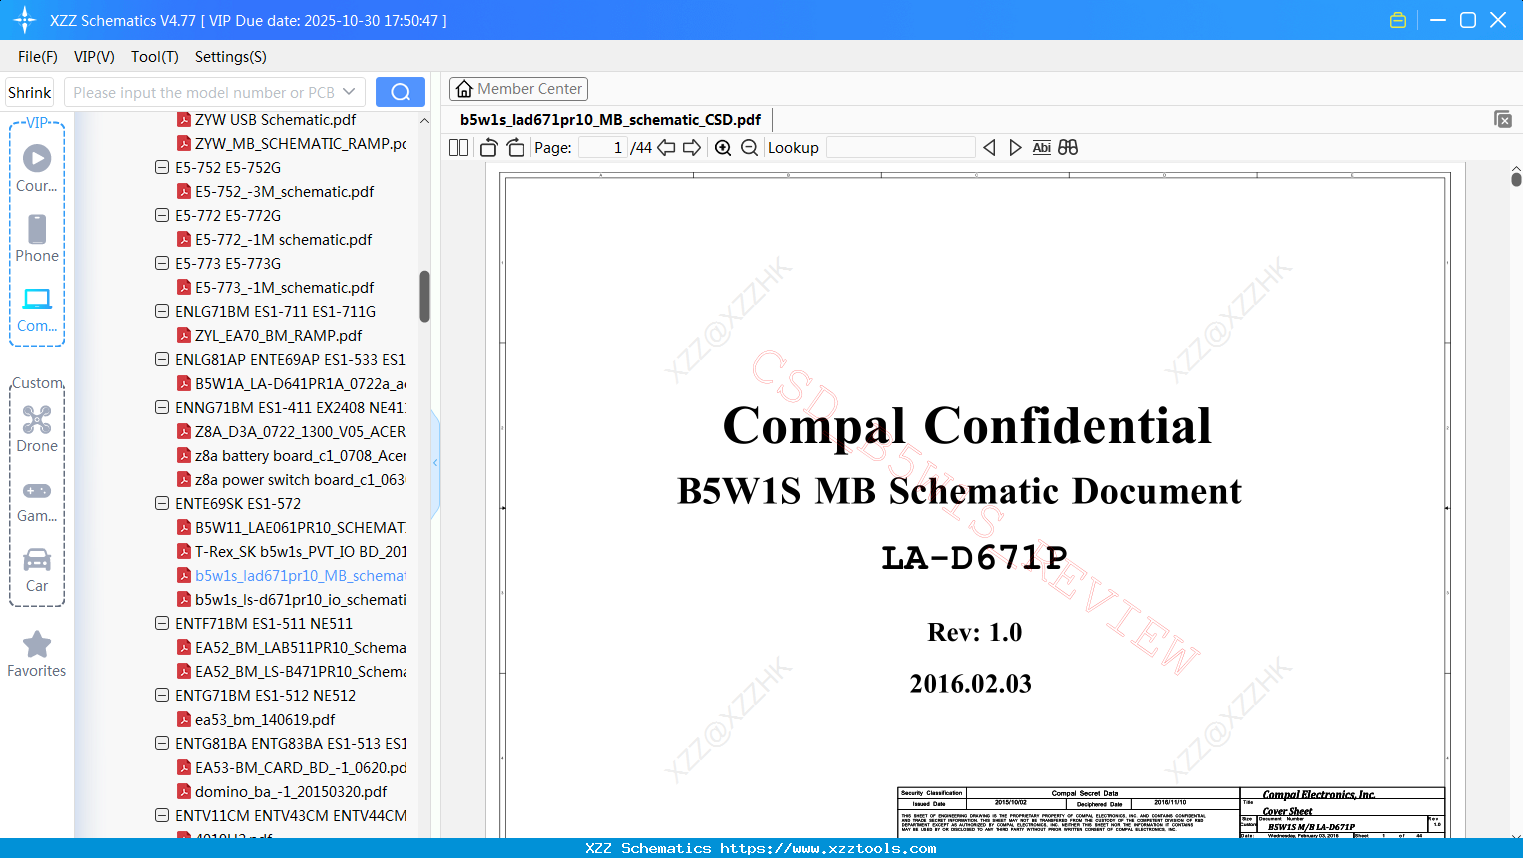
Task: Open the File(F) menu
Action: point(38,57)
